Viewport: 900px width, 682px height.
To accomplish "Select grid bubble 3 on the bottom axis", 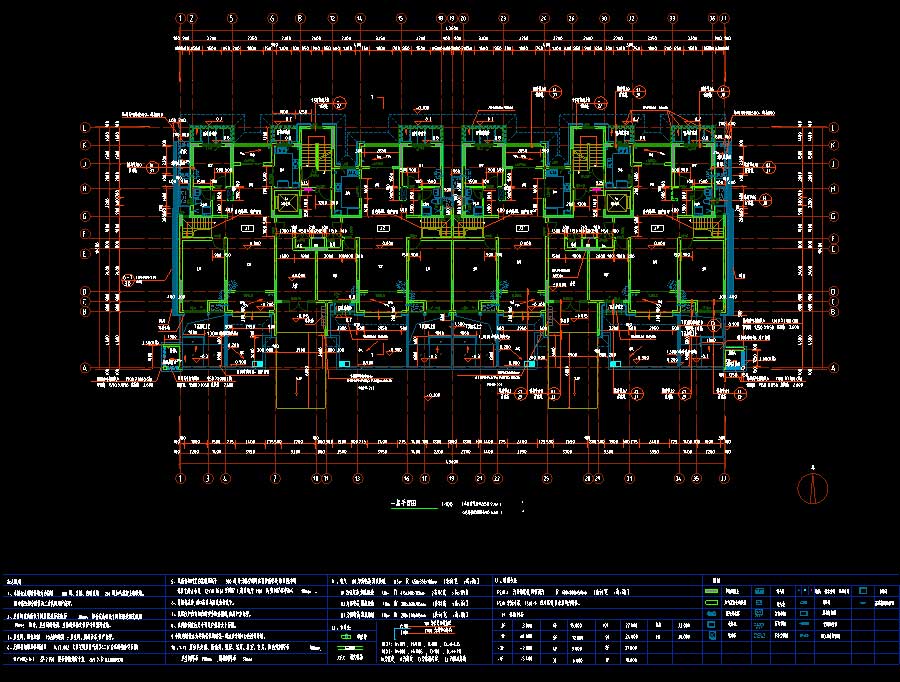I will 208,478.
